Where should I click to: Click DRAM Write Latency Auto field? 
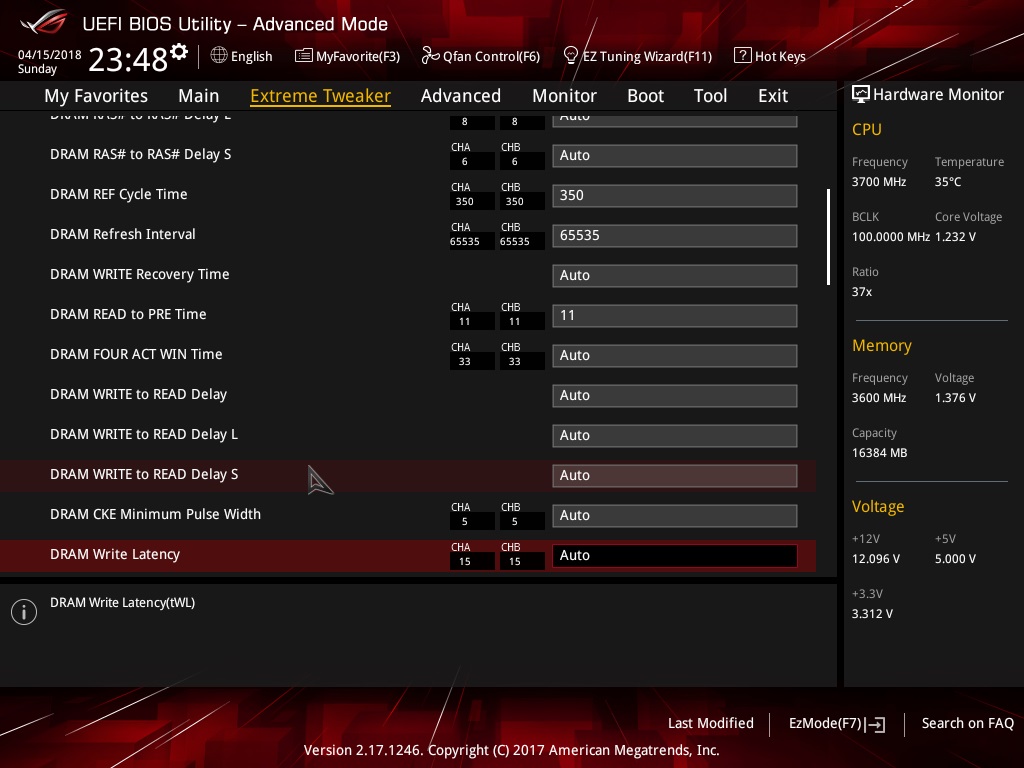pos(675,555)
